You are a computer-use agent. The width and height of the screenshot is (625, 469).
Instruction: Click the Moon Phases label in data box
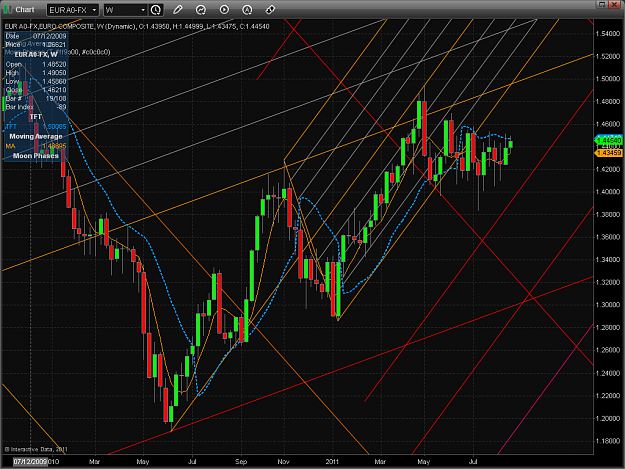click(36, 156)
